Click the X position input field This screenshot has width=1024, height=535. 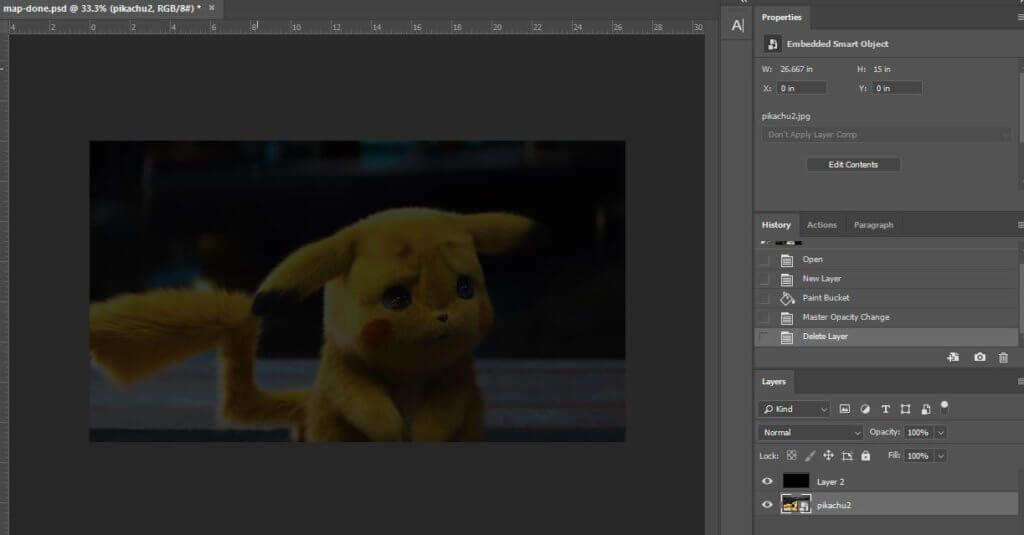coord(801,88)
